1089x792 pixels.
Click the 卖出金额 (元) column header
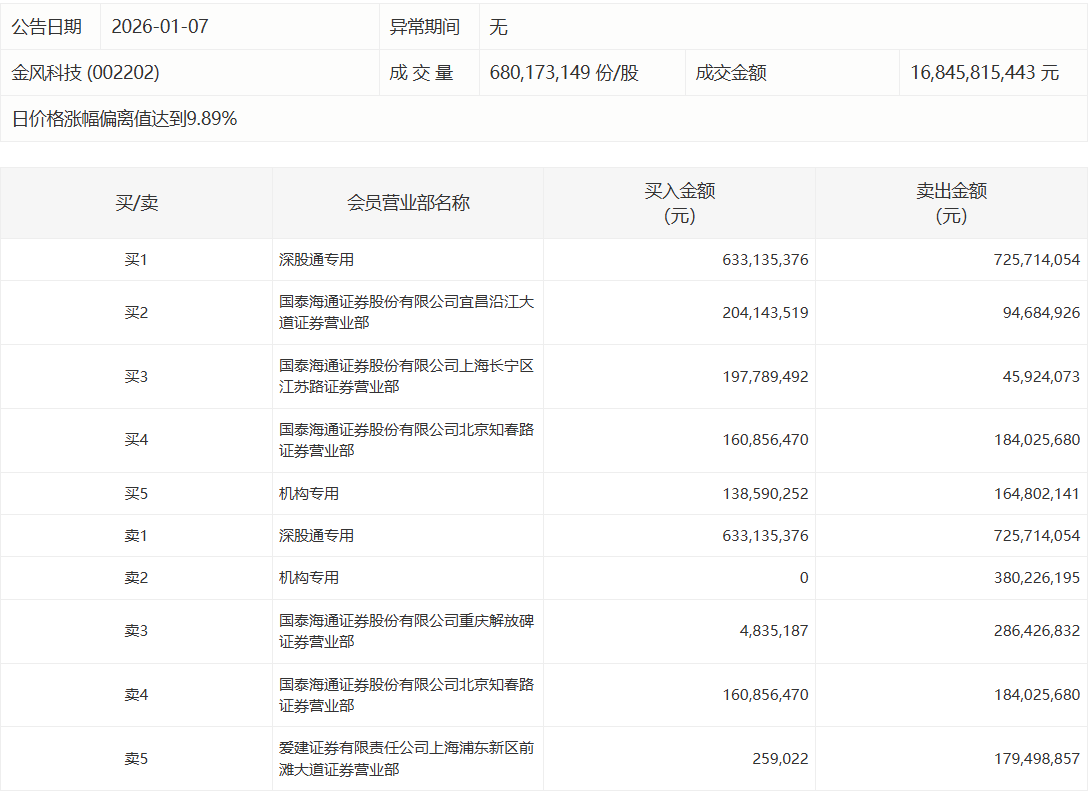pyautogui.click(x=951, y=203)
